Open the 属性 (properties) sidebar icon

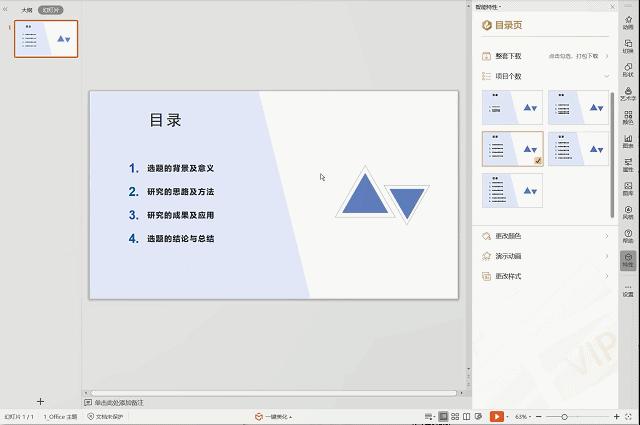pyautogui.click(x=628, y=165)
